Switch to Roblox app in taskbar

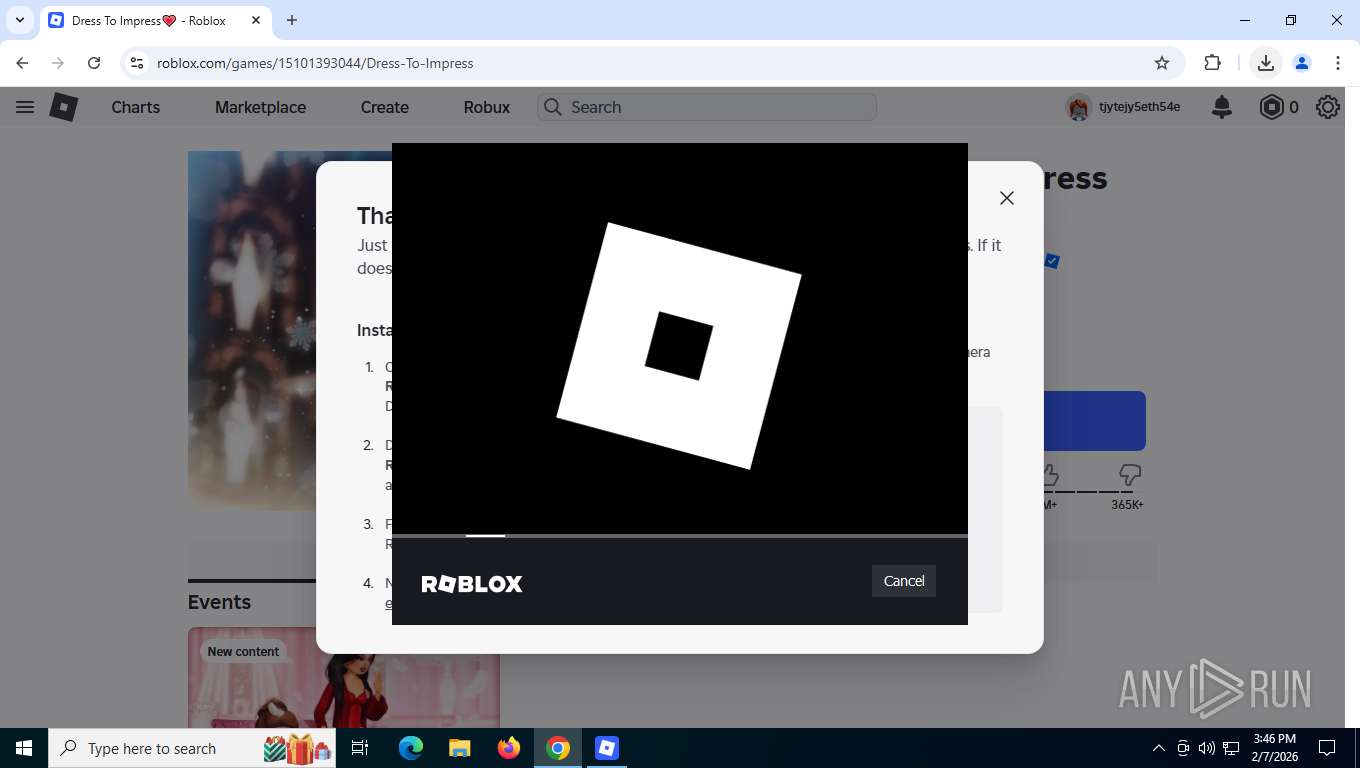coord(606,748)
